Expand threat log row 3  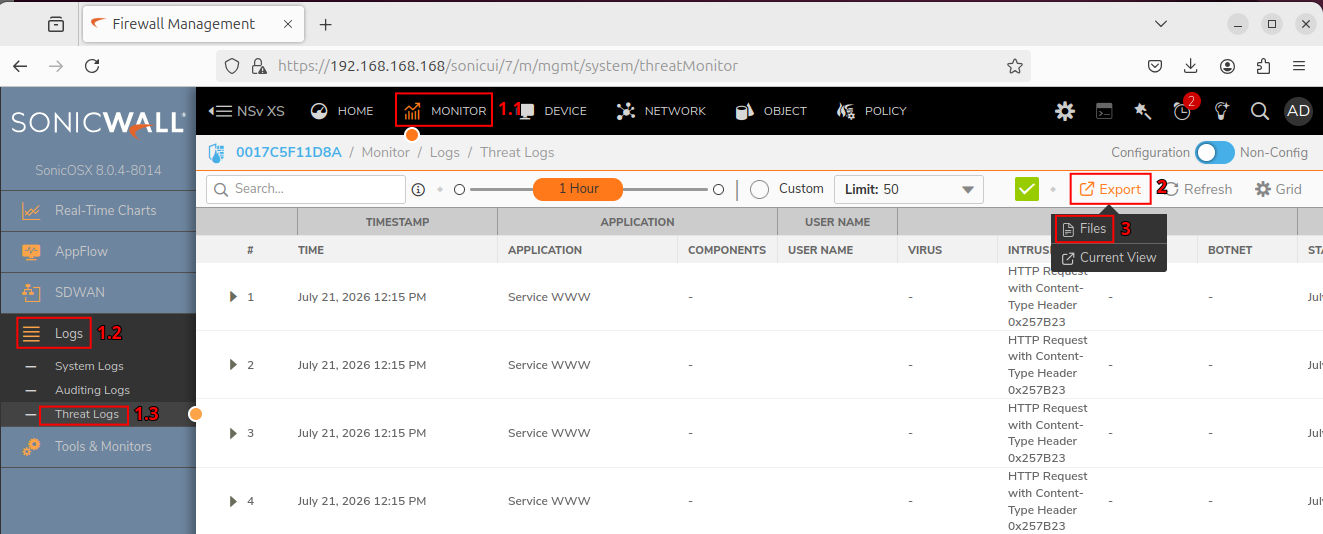click(x=233, y=433)
